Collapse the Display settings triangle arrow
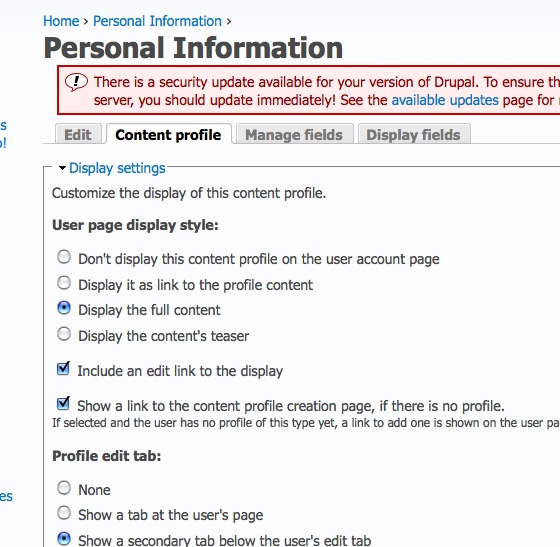The image size is (560, 547). click(x=62, y=168)
